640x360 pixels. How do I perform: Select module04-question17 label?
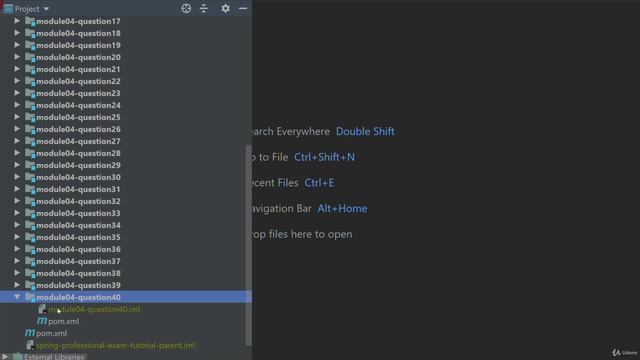pos(78,21)
